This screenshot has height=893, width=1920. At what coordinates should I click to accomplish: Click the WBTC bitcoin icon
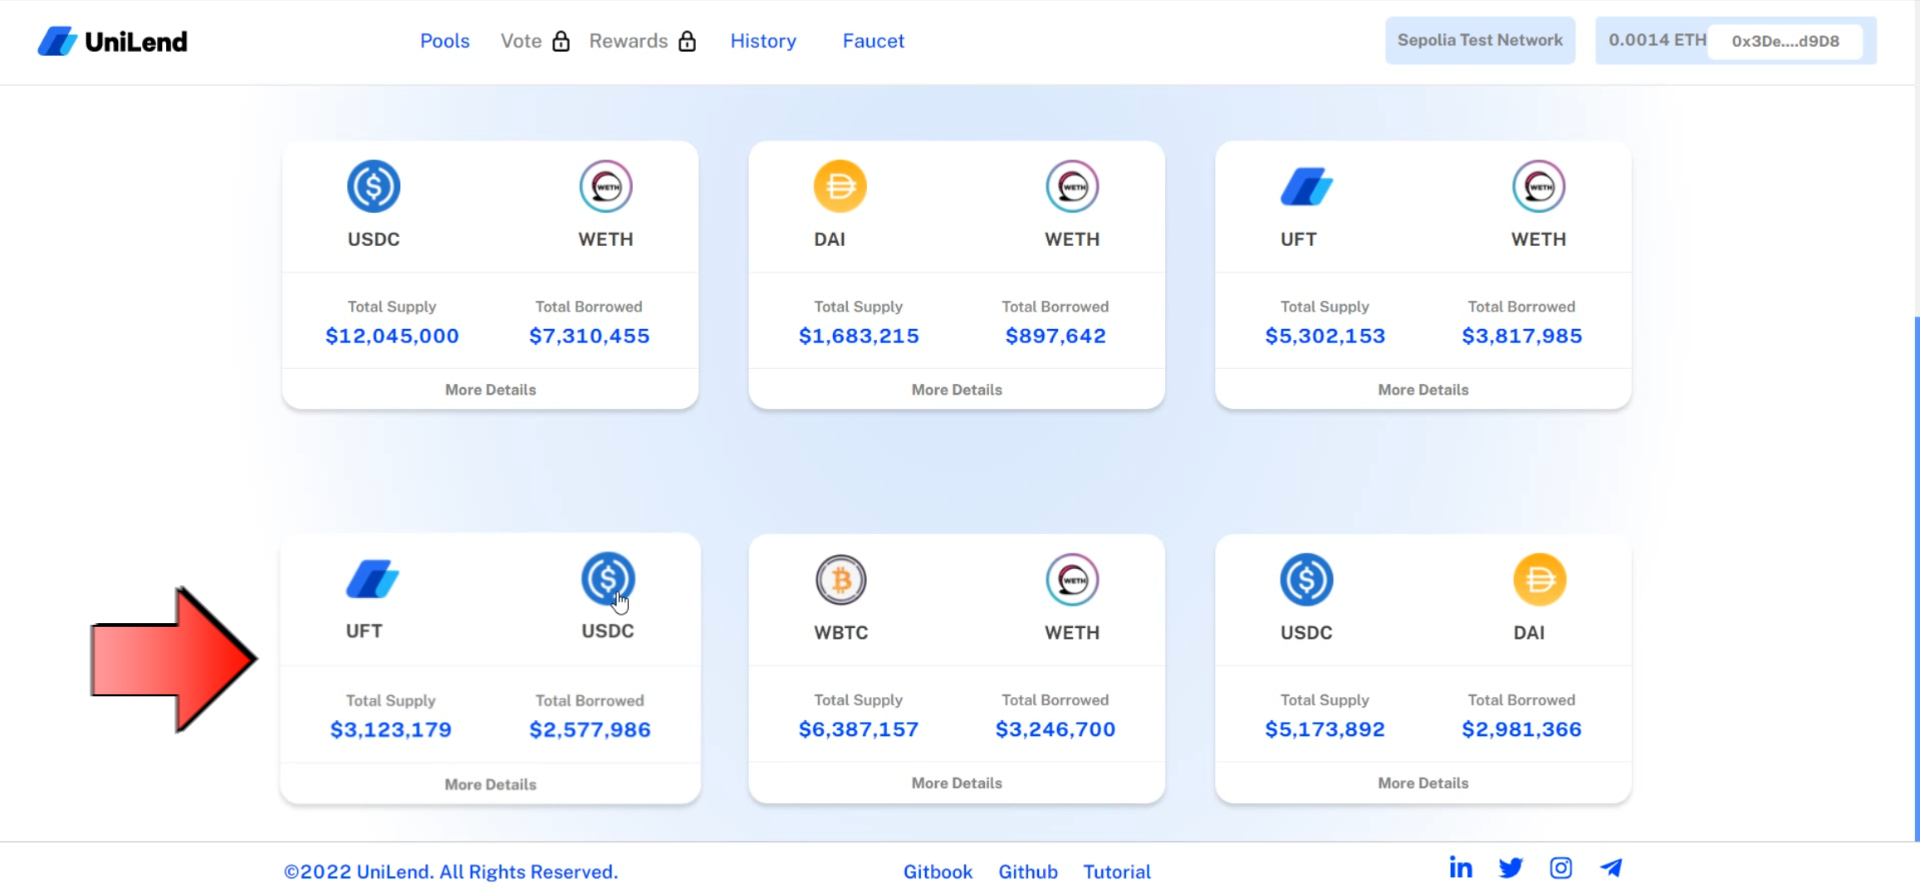(x=840, y=580)
